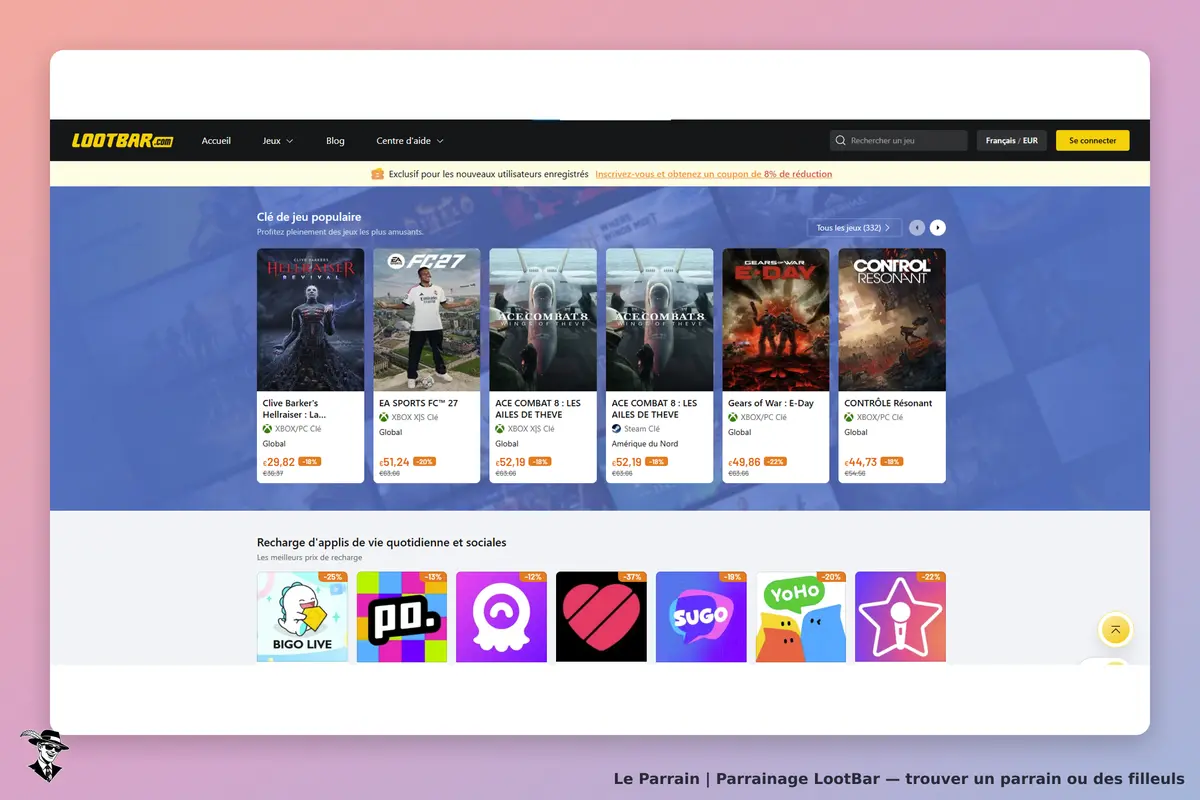This screenshot has height=800, width=1200.
Task: Open Gears of War E-Day cover
Action: 776,320
